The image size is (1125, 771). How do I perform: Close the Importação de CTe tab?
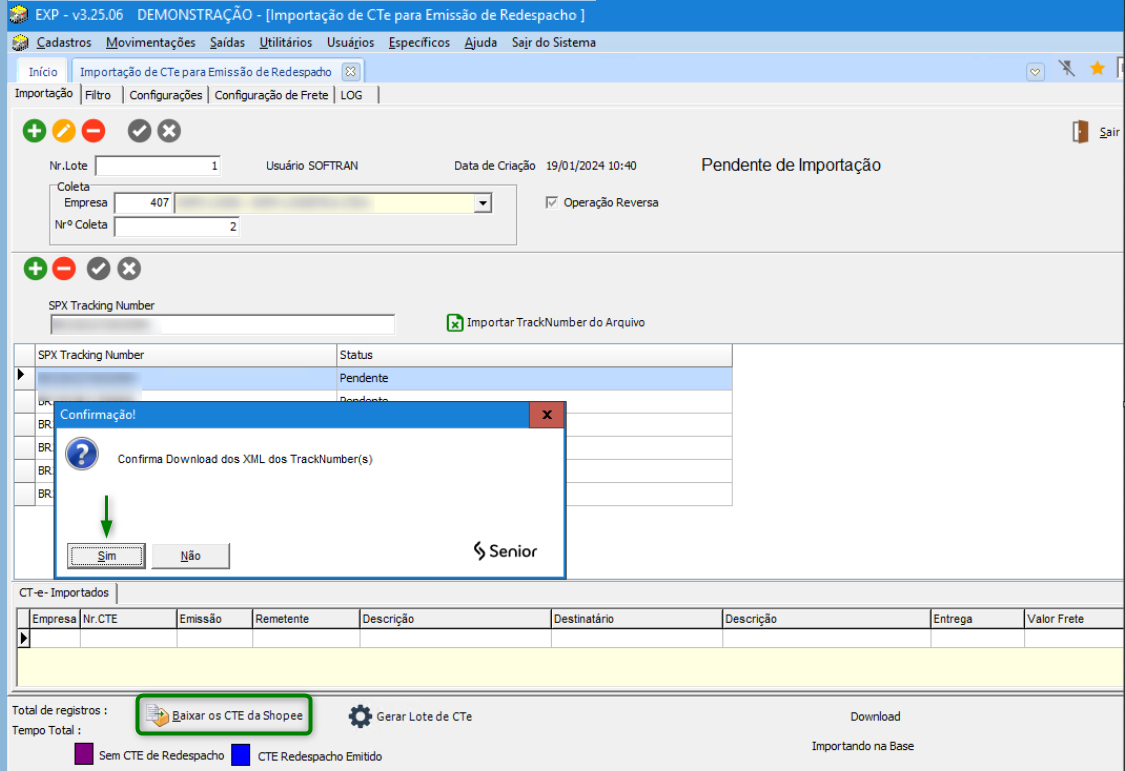tap(350, 72)
